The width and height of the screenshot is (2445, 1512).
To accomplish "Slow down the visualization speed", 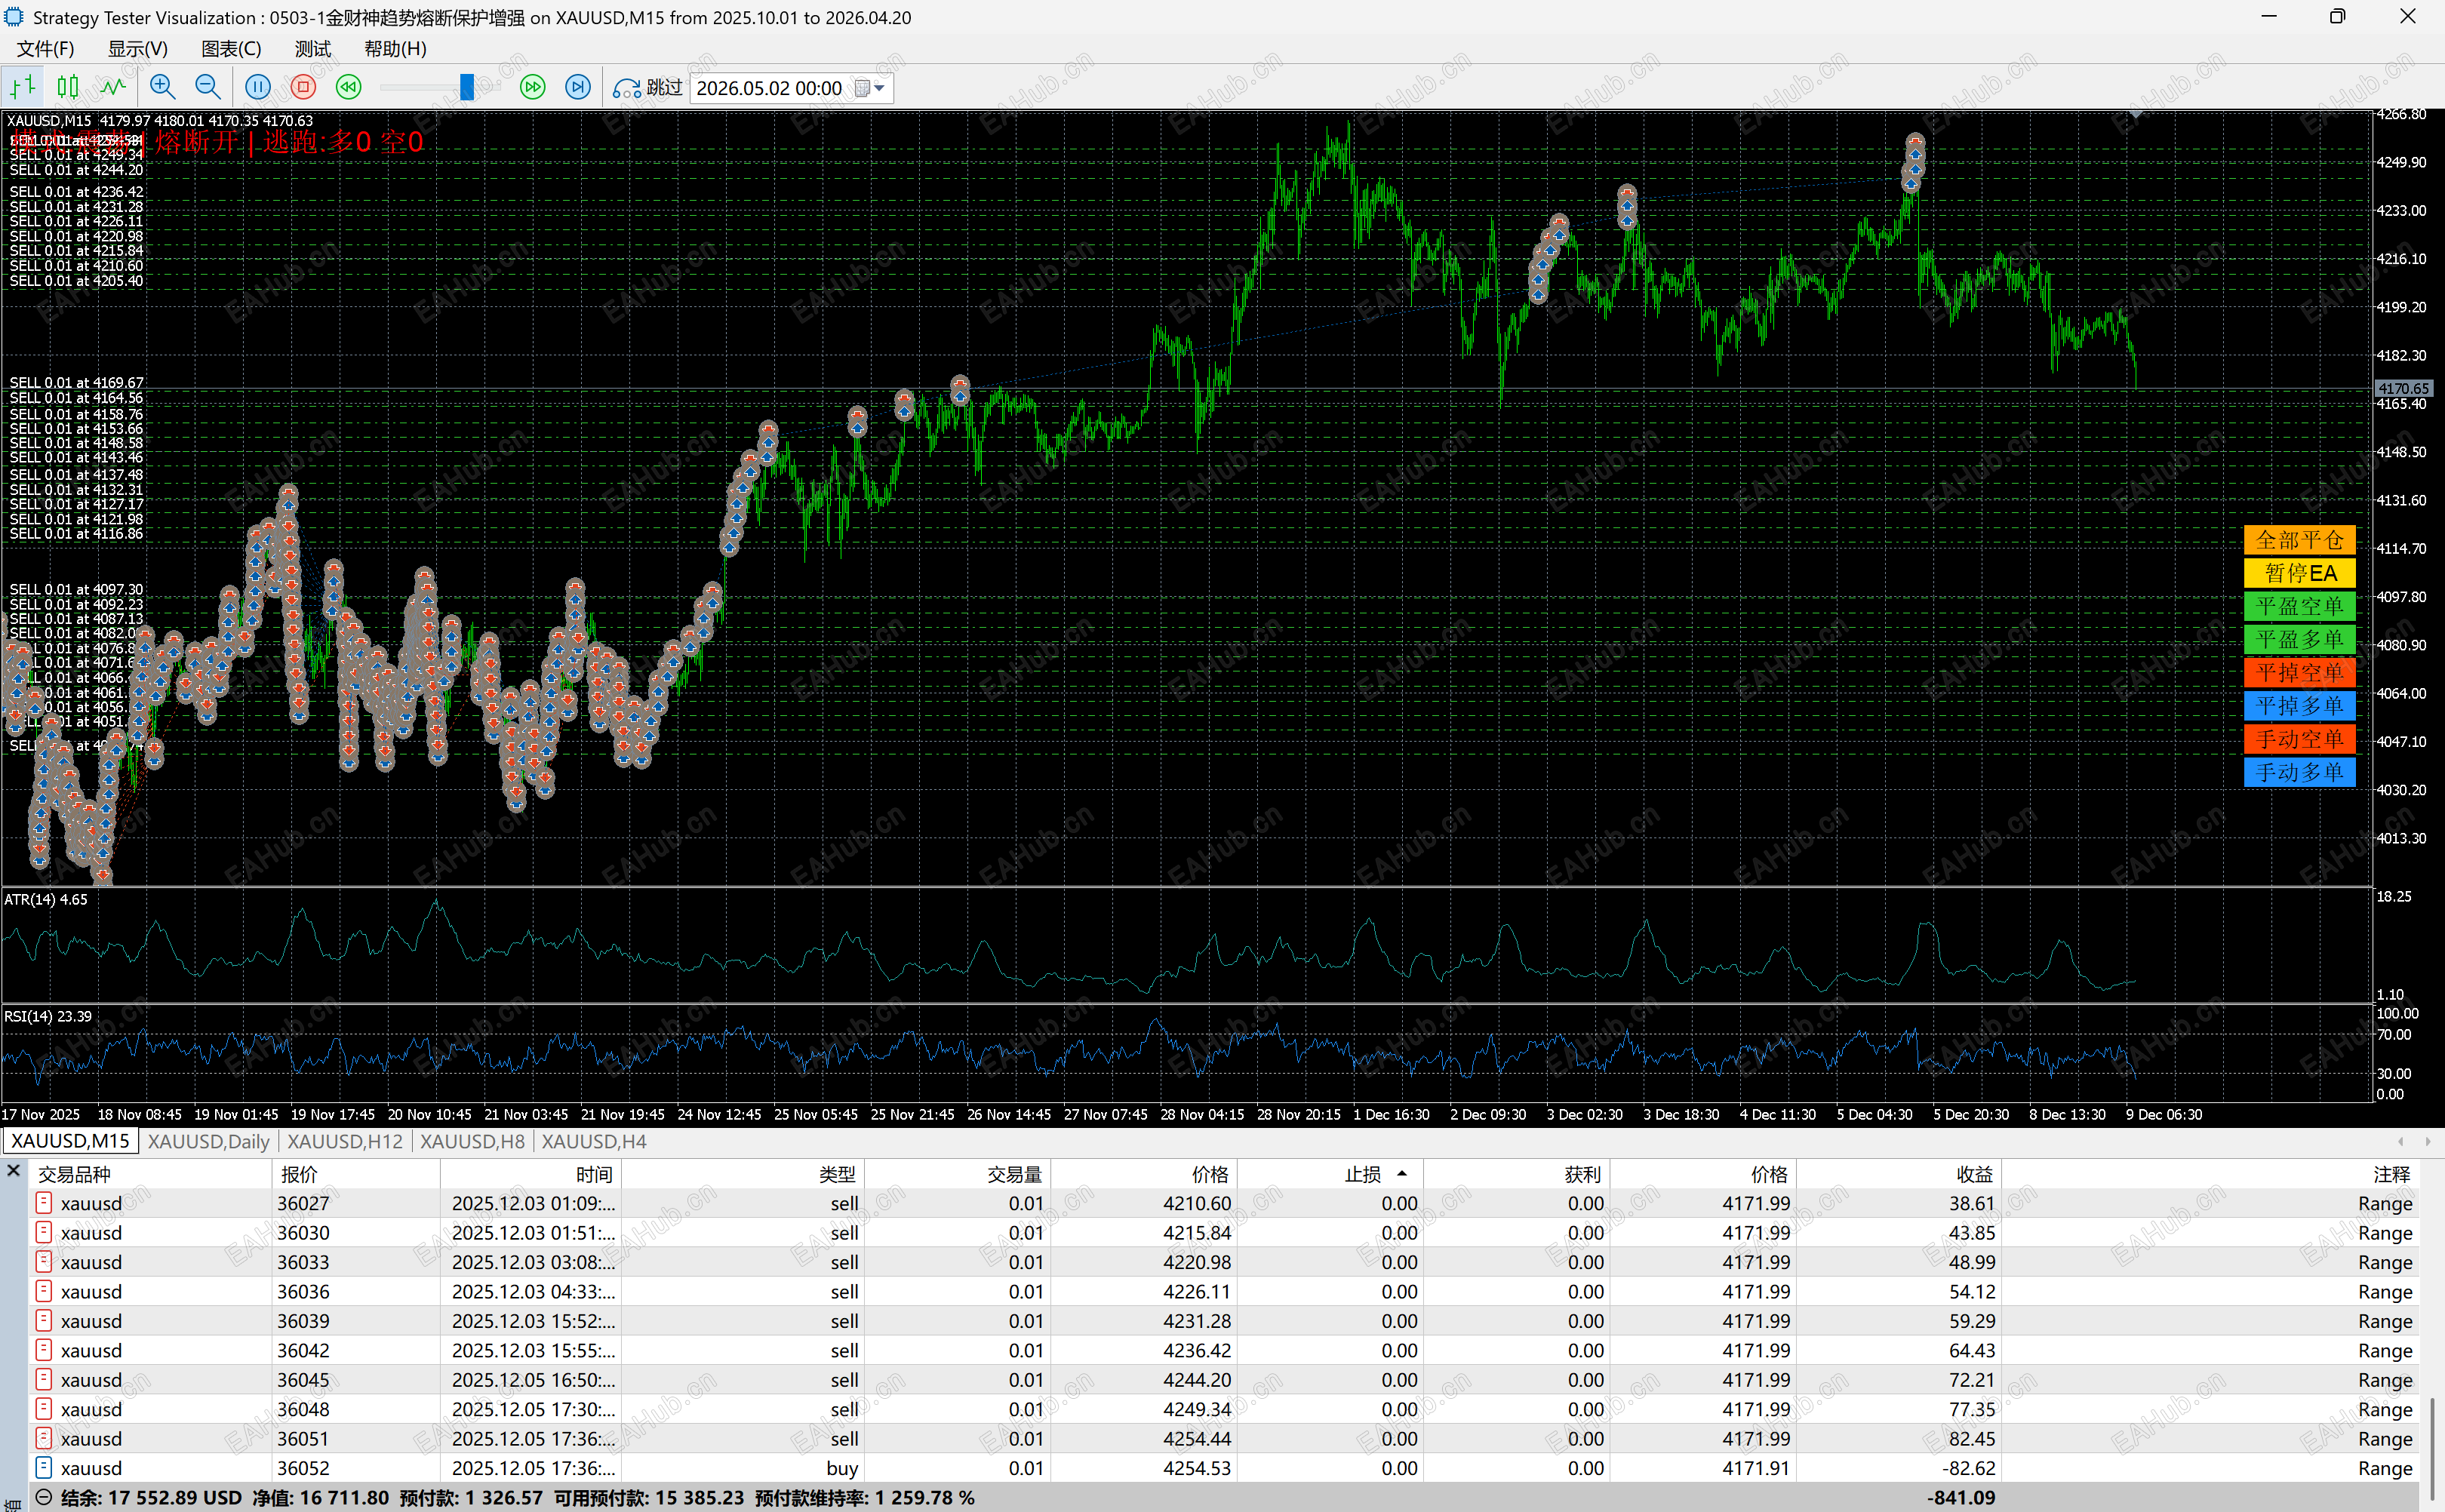I will pos(348,87).
